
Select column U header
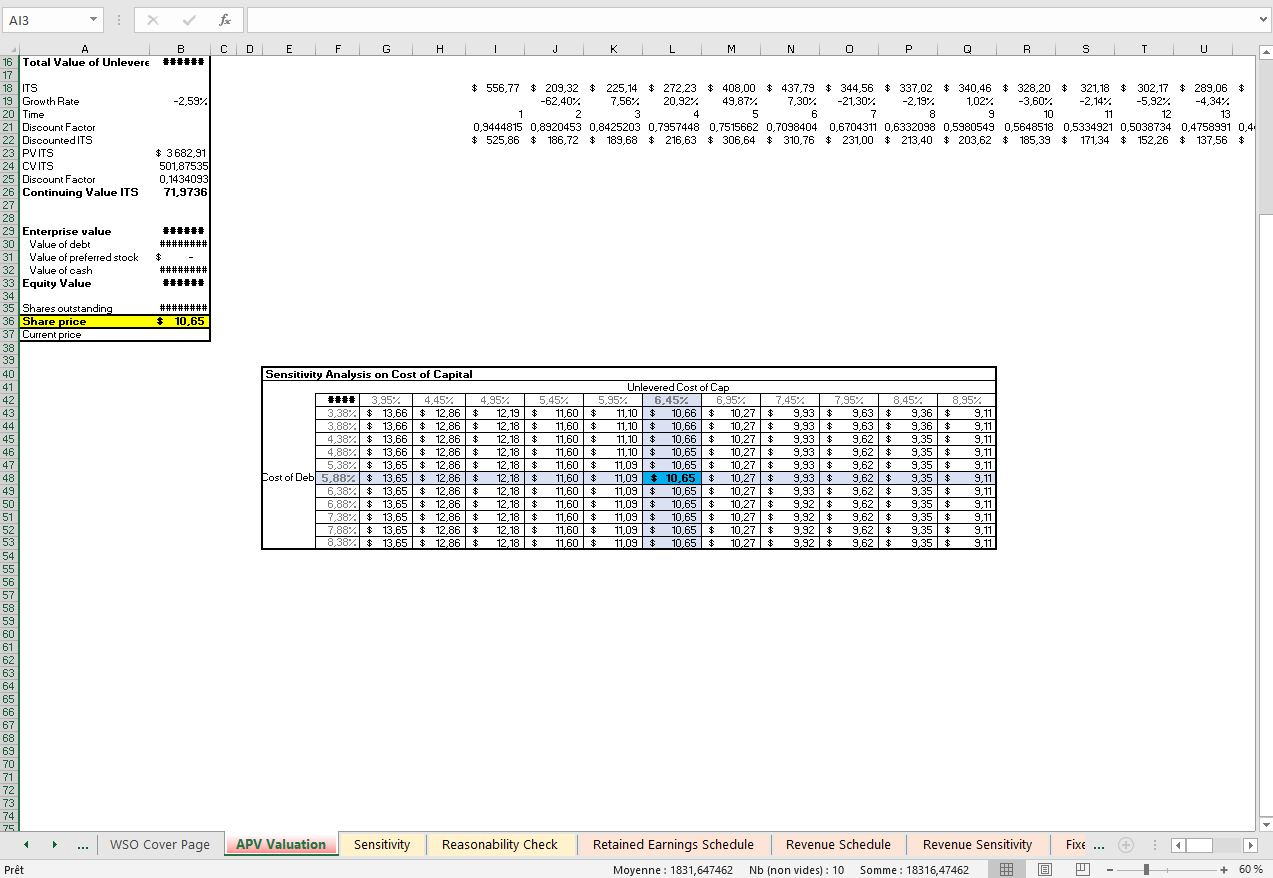(x=1203, y=49)
